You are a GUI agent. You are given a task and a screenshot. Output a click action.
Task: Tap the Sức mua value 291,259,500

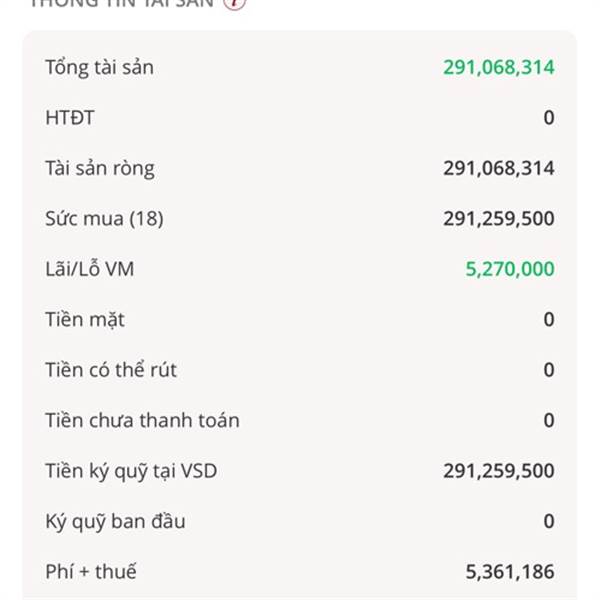[499, 219]
